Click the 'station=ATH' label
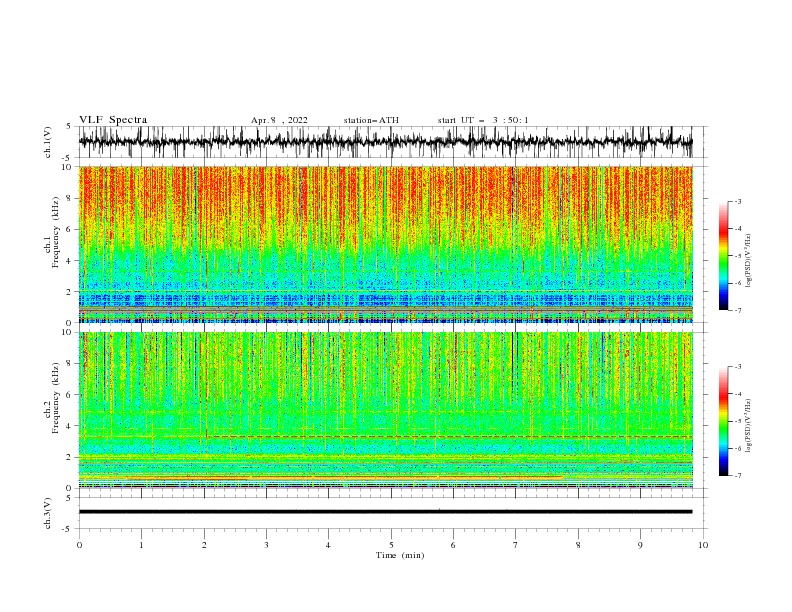Screen dimensions: 792x612 click(371, 120)
